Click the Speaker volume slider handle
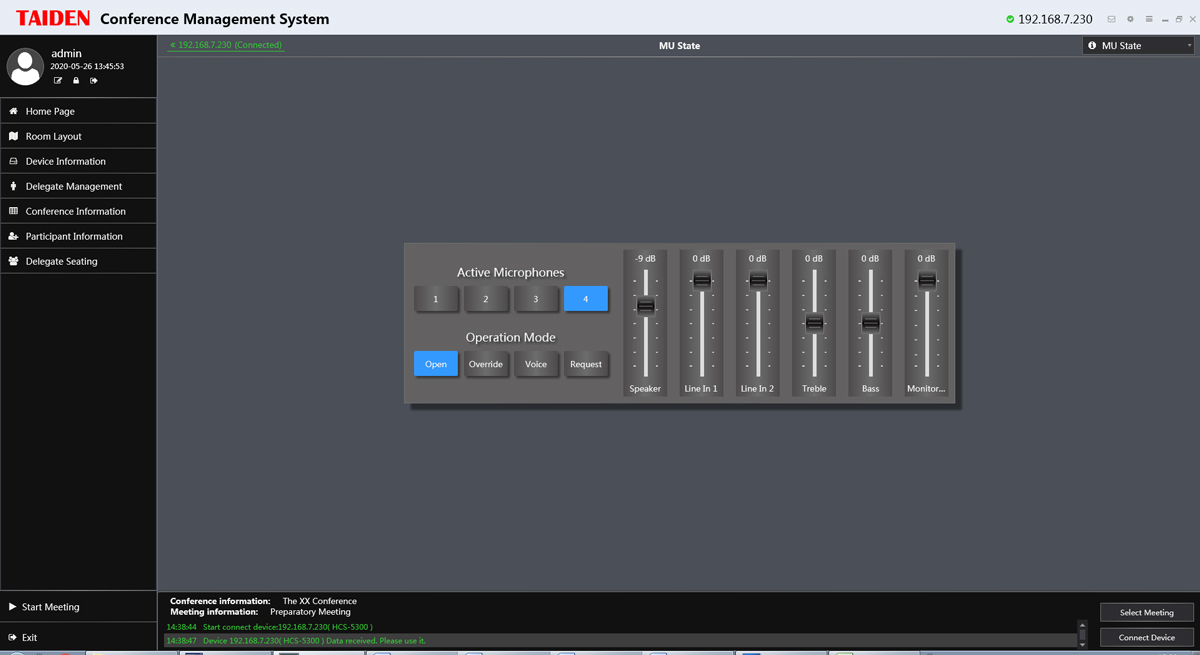This screenshot has height=655, width=1200. (x=645, y=305)
